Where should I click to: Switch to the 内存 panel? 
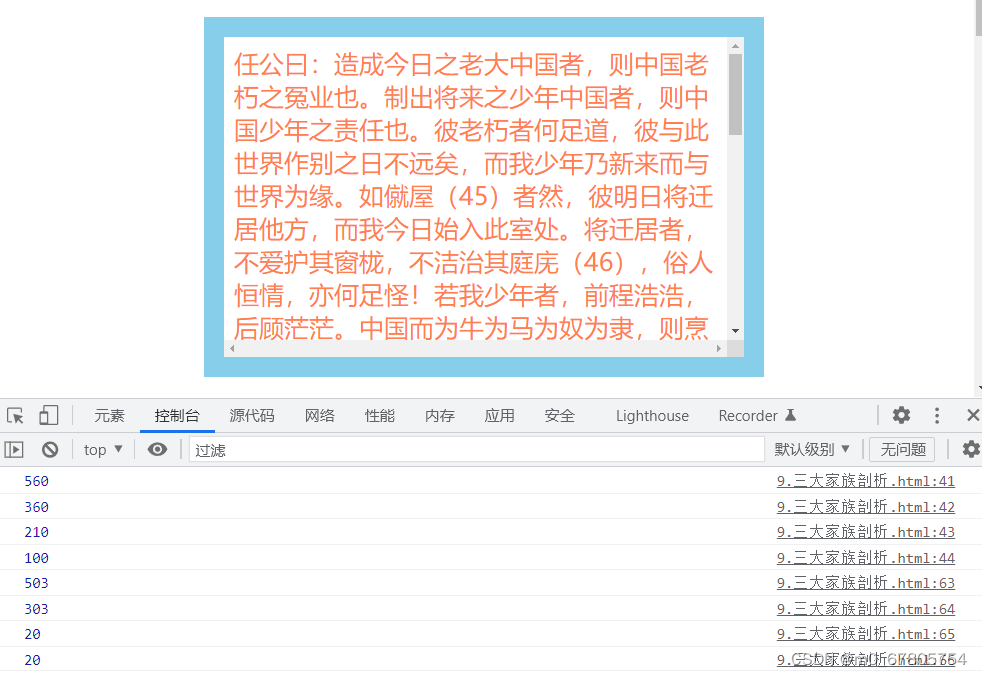[x=440, y=415]
